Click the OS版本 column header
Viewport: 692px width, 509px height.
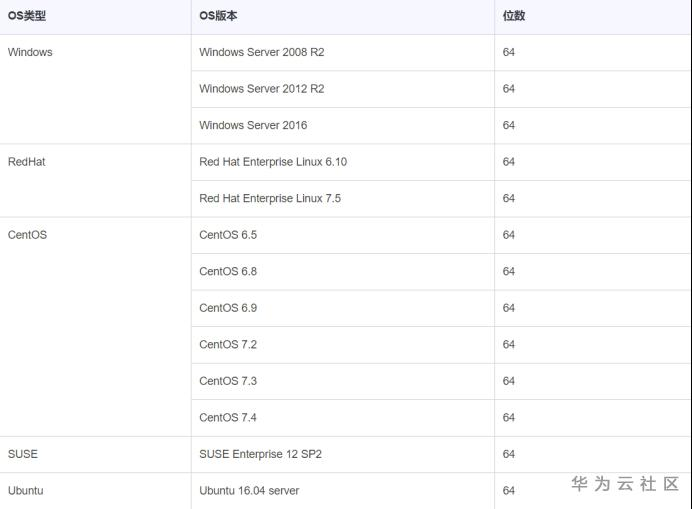tap(218, 16)
